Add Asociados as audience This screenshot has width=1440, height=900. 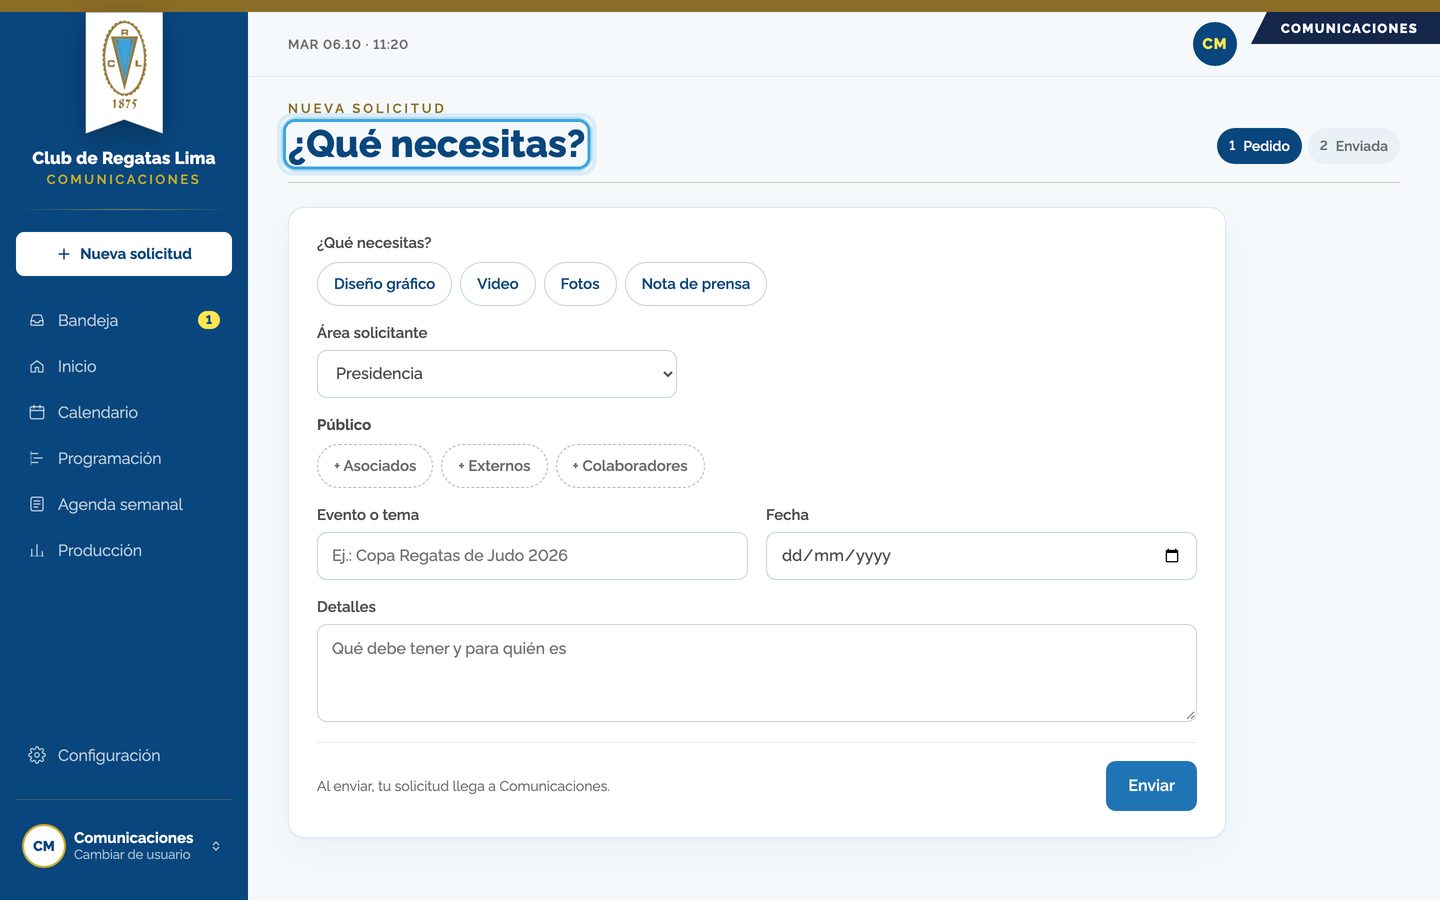point(375,466)
